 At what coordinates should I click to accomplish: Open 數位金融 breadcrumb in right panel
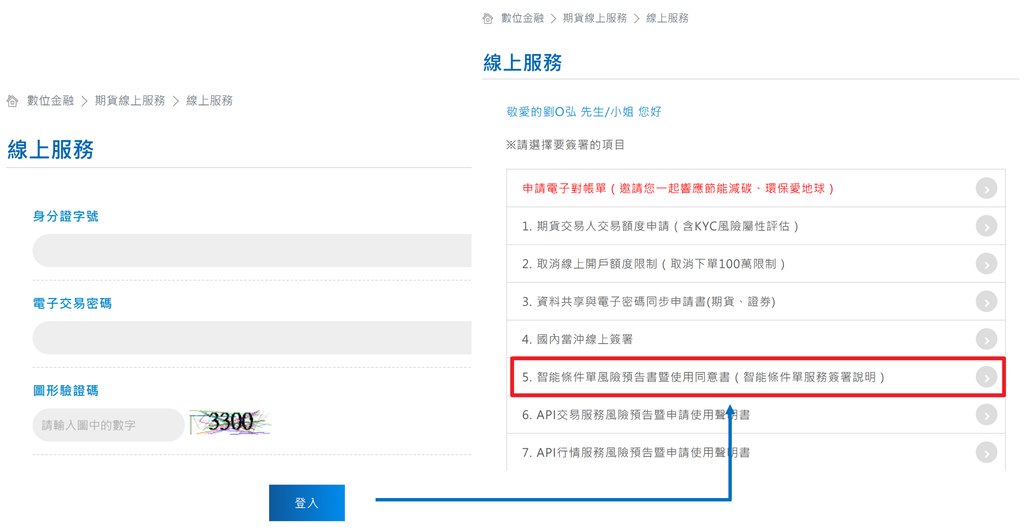(522, 18)
